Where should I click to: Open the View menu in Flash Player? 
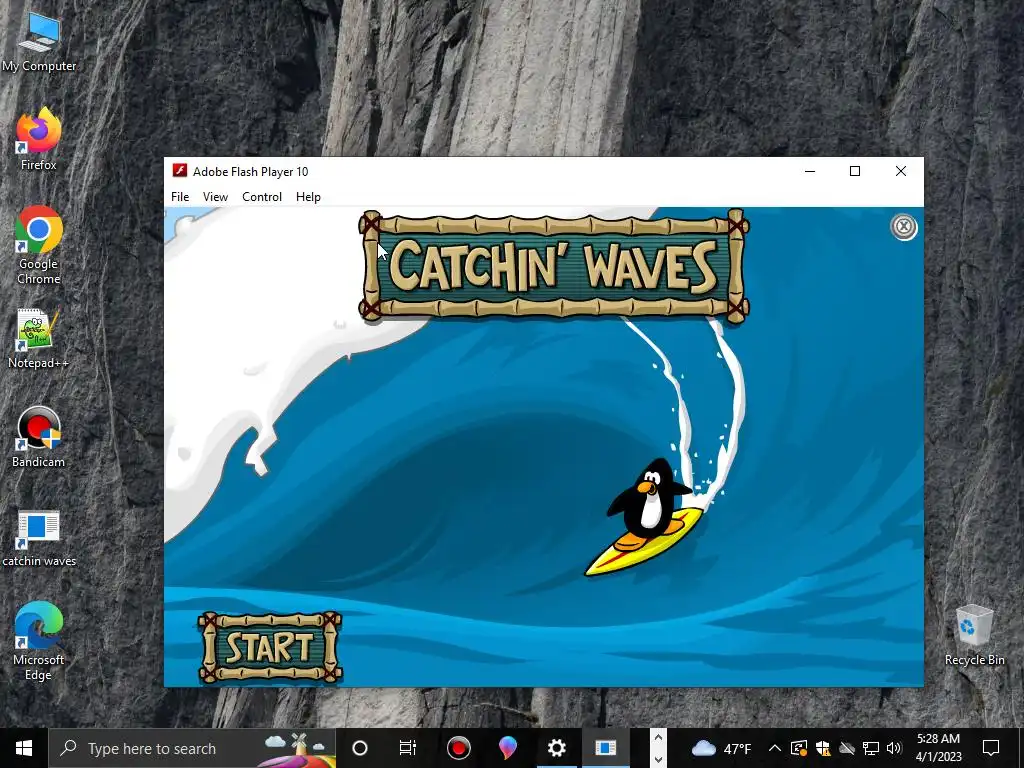pos(215,197)
